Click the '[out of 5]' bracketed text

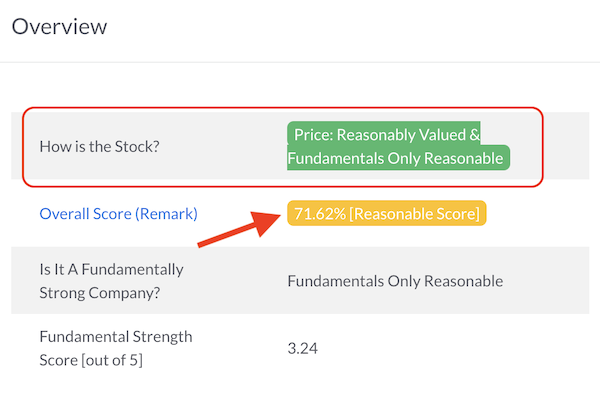point(112,360)
